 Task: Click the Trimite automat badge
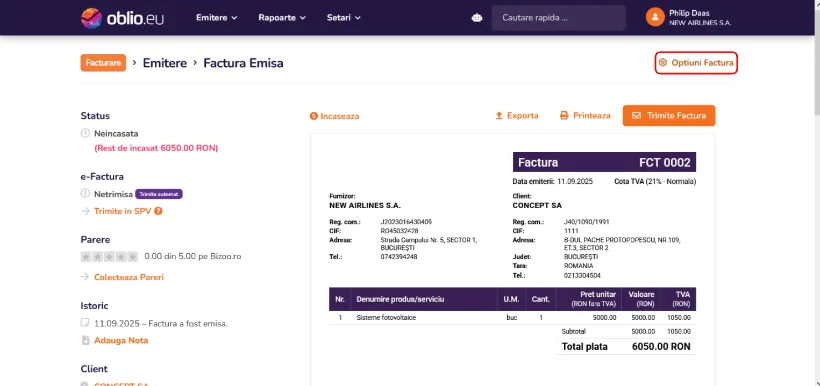(159, 194)
